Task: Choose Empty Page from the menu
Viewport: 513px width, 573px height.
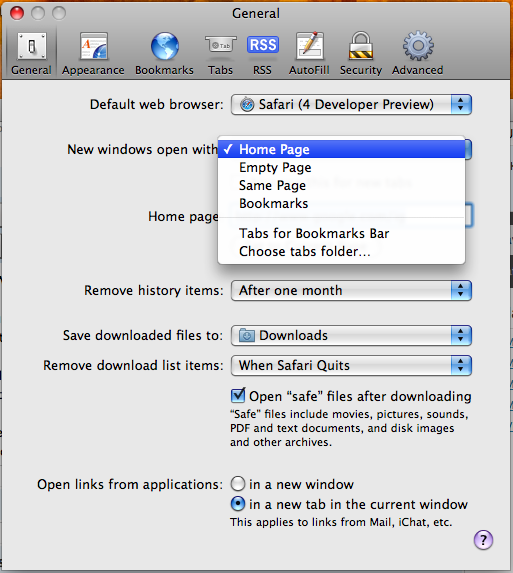Action: point(341,167)
